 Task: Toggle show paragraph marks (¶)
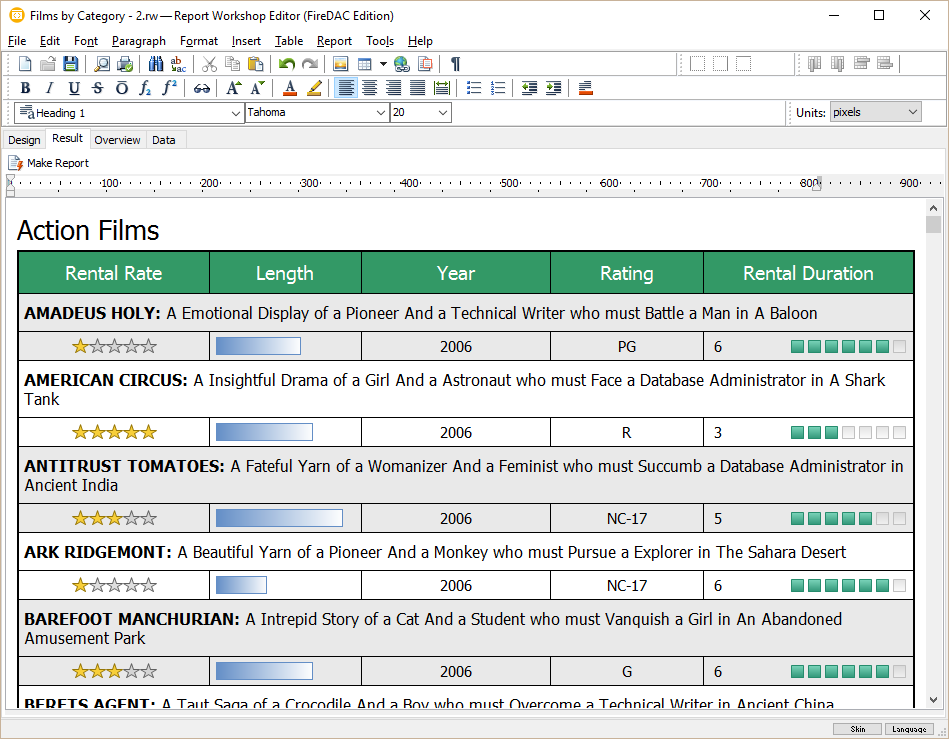coord(455,64)
